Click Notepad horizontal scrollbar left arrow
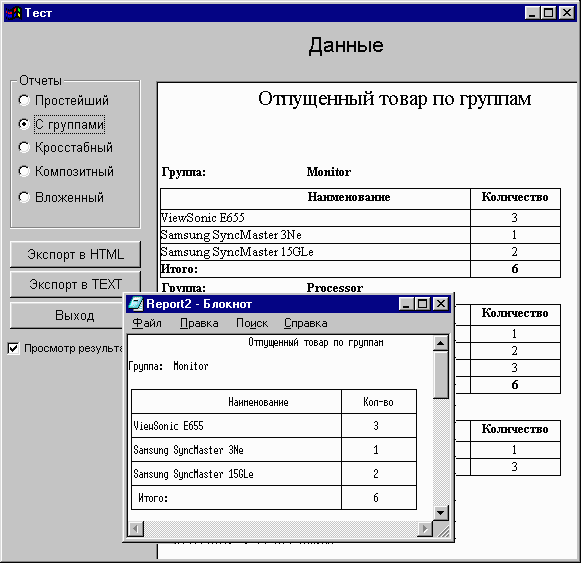The image size is (581, 563). coord(136,529)
